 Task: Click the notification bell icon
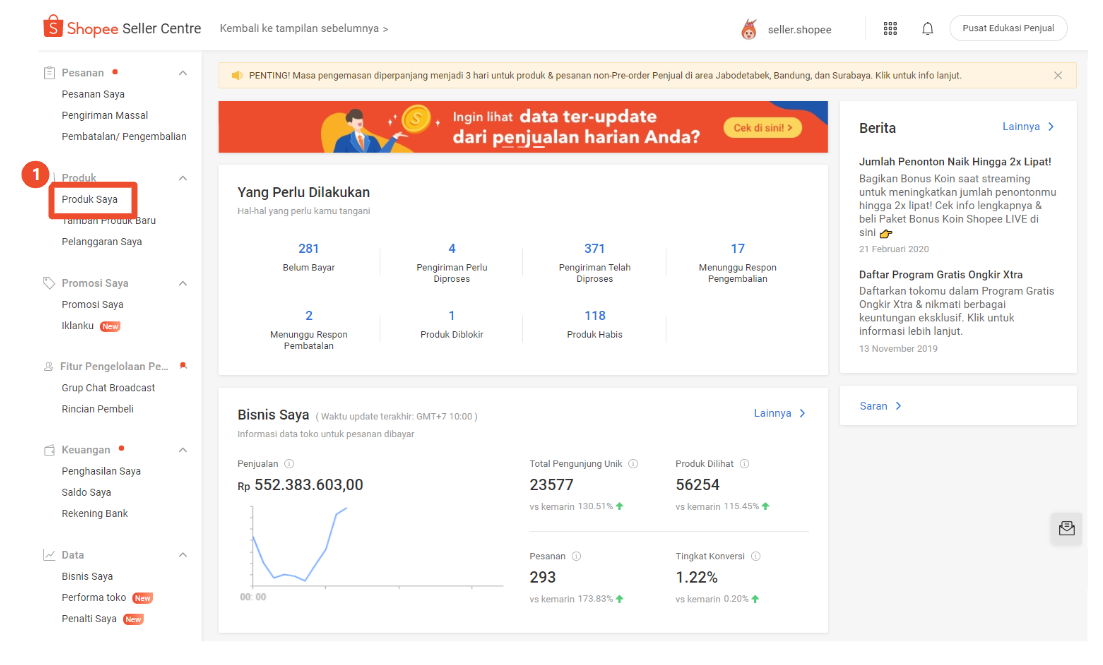(x=927, y=29)
